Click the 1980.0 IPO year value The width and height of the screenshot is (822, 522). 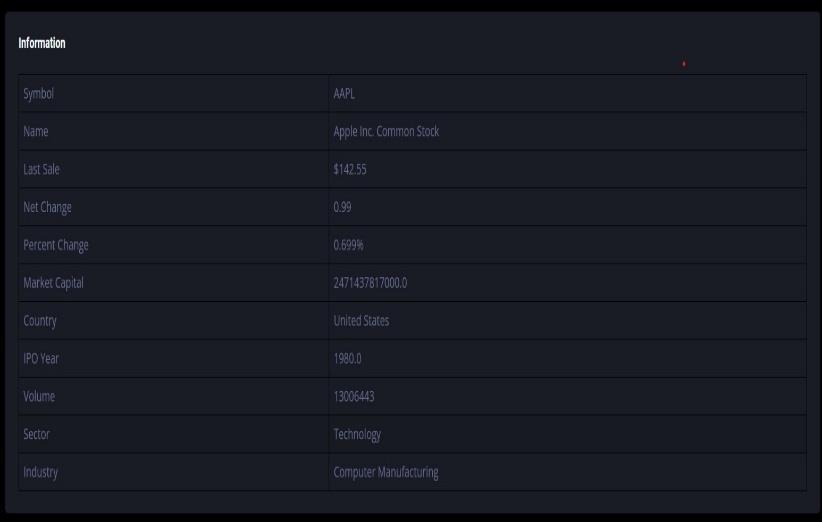347,358
